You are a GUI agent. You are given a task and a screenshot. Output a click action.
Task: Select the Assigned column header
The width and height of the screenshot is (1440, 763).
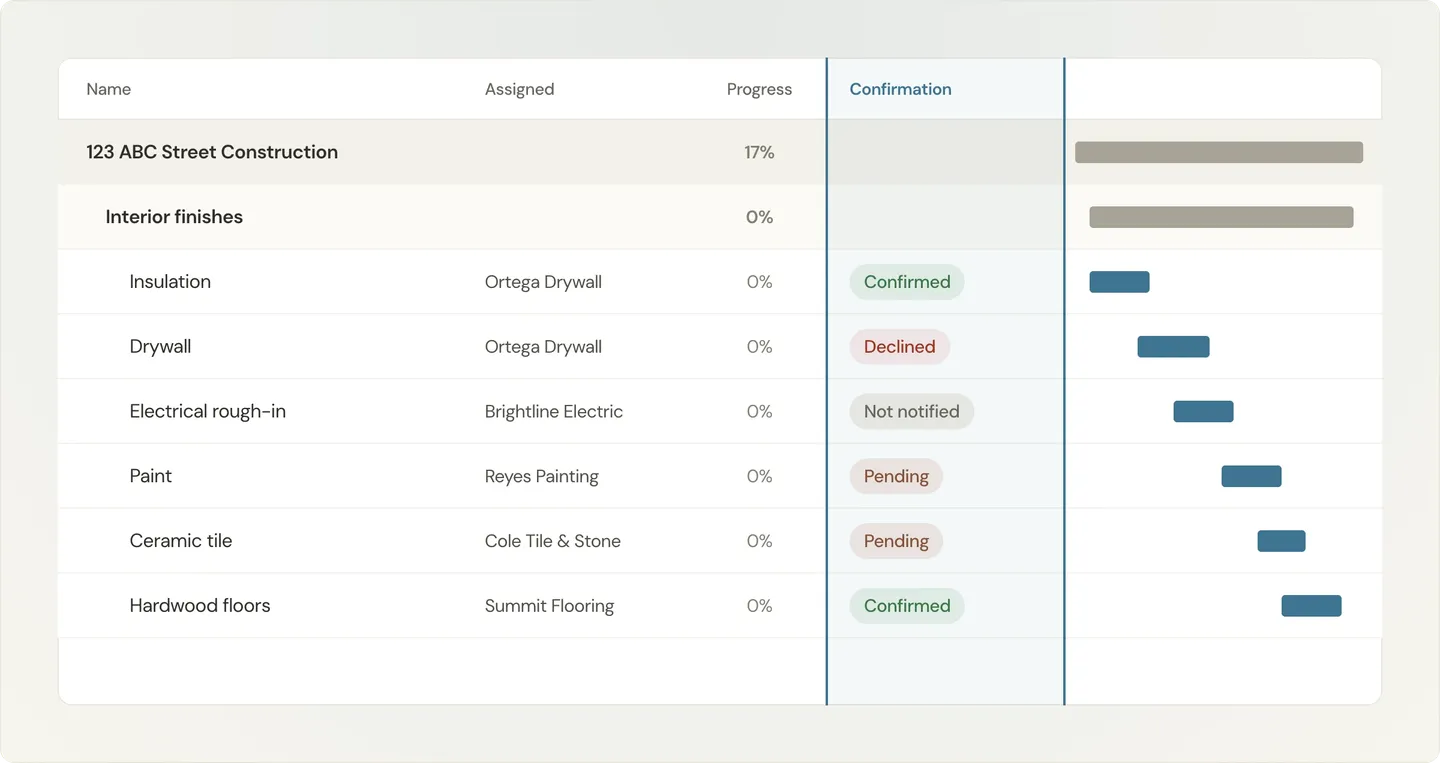pyautogui.click(x=519, y=89)
